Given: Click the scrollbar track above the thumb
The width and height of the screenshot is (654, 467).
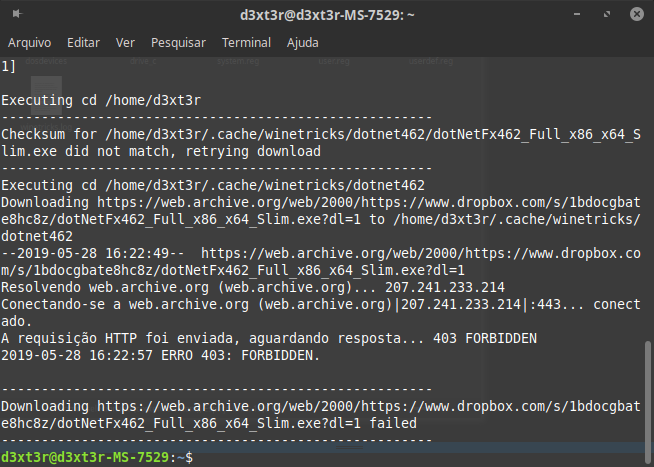Looking at the screenshot, I should [x=647, y=200].
